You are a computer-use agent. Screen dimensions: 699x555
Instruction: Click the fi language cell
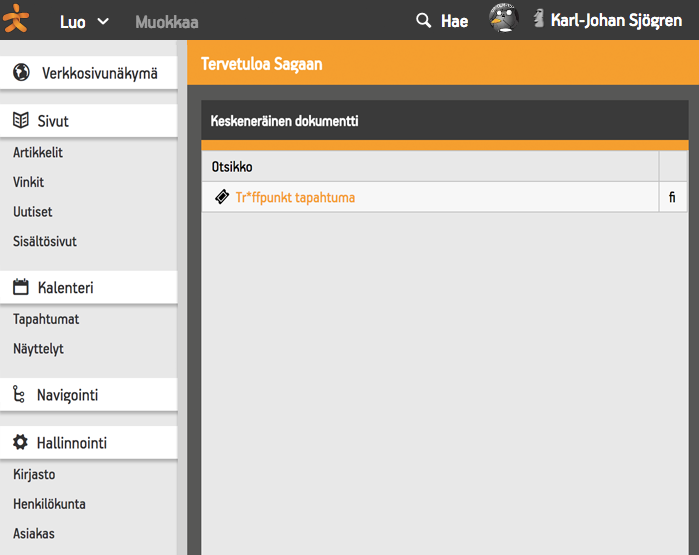tap(672, 197)
